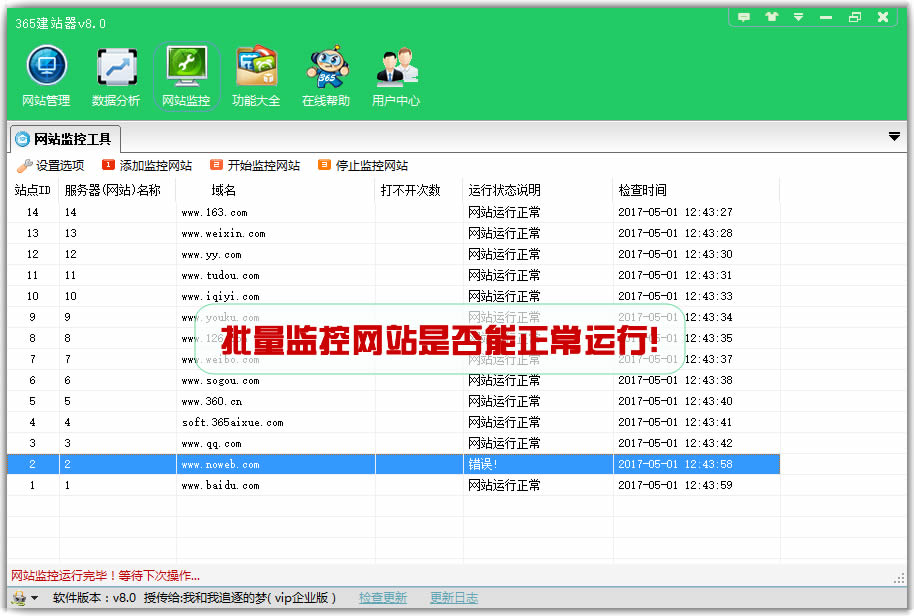This screenshot has width=914, height=616.
Task: Open status bar bottom-left icon dropdown
Action: (26, 598)
